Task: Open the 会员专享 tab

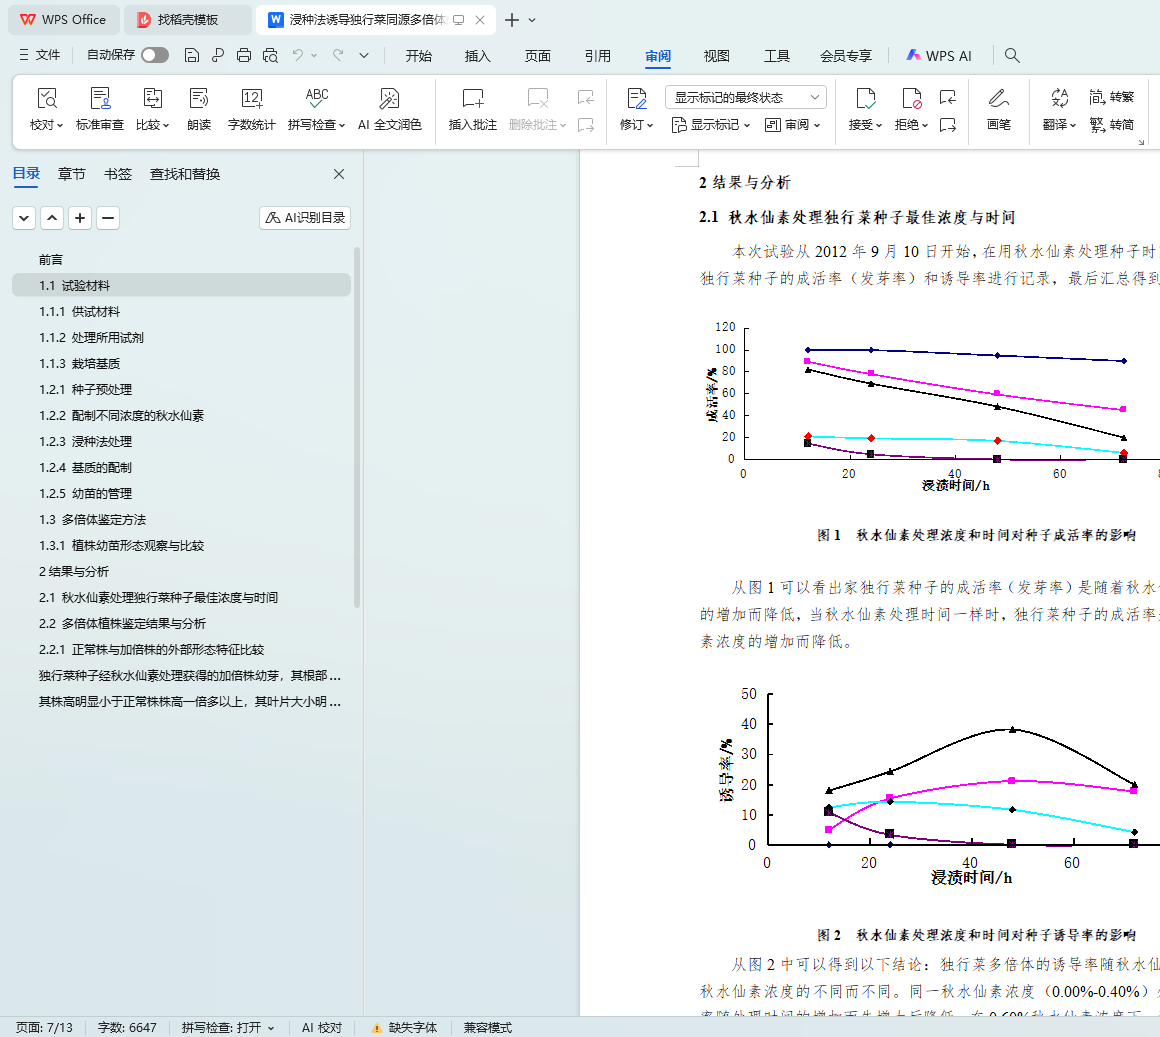Action: coord(846,56)
